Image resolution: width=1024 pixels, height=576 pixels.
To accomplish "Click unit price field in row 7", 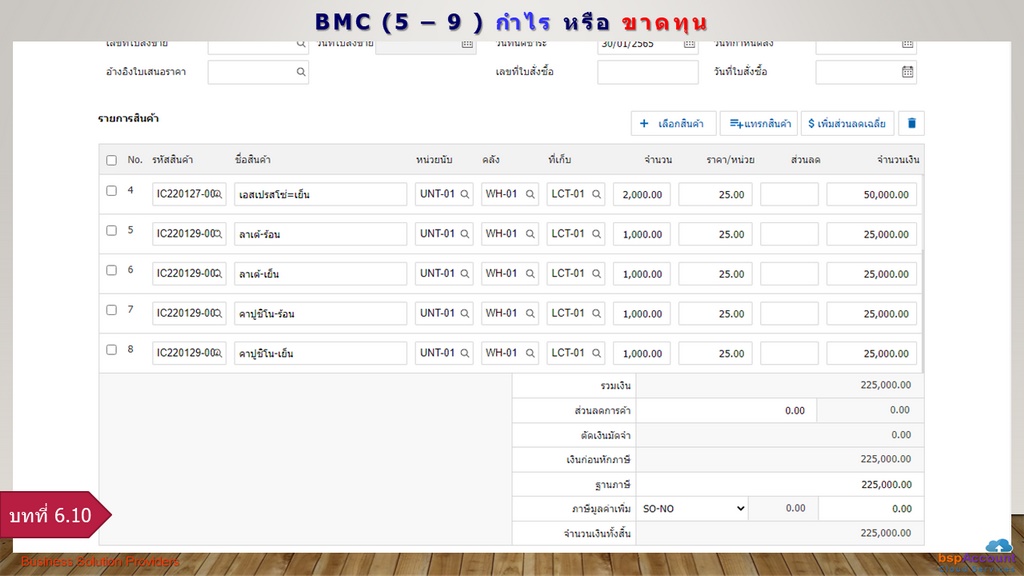I will click(715, 314).
